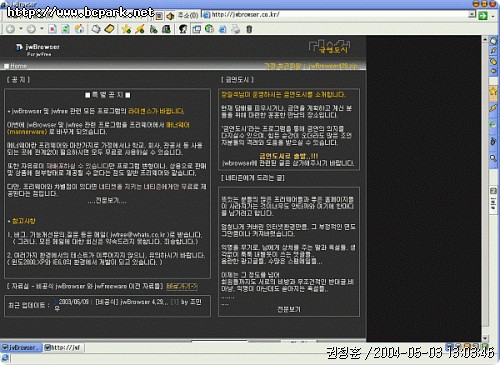Open the jwBrowser429.zip latest file link
Screen dimensions: 500x365
310,66
